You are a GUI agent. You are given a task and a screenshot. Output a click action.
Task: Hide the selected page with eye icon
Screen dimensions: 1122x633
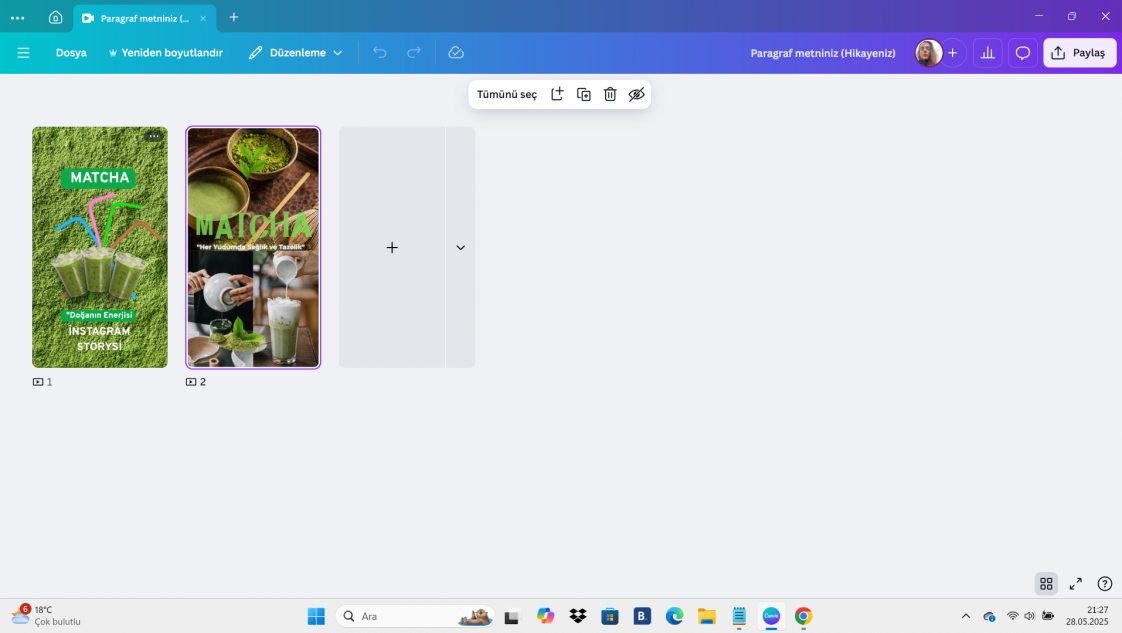tap(637, 94)
